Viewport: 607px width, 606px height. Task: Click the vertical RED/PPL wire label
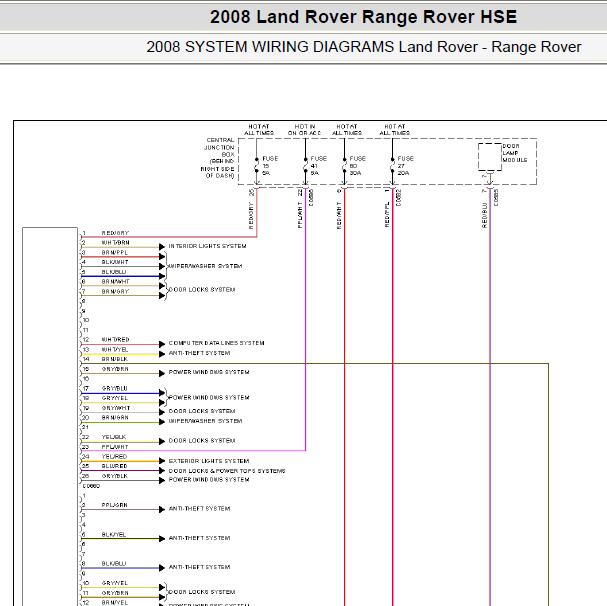click(x=387, y=215)
